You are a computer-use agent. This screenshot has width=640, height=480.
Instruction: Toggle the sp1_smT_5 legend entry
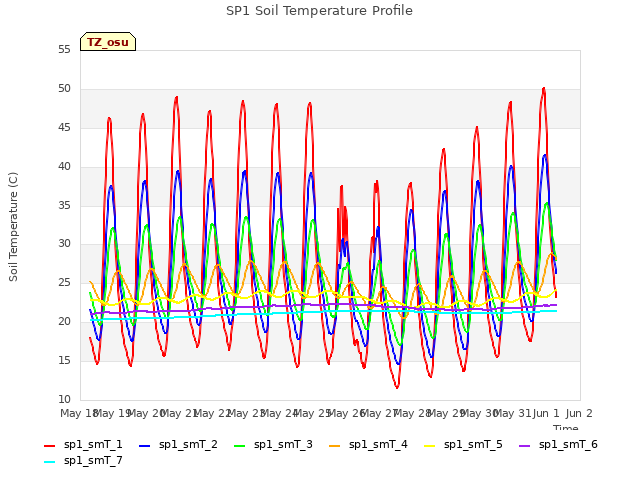pos(463,444)
